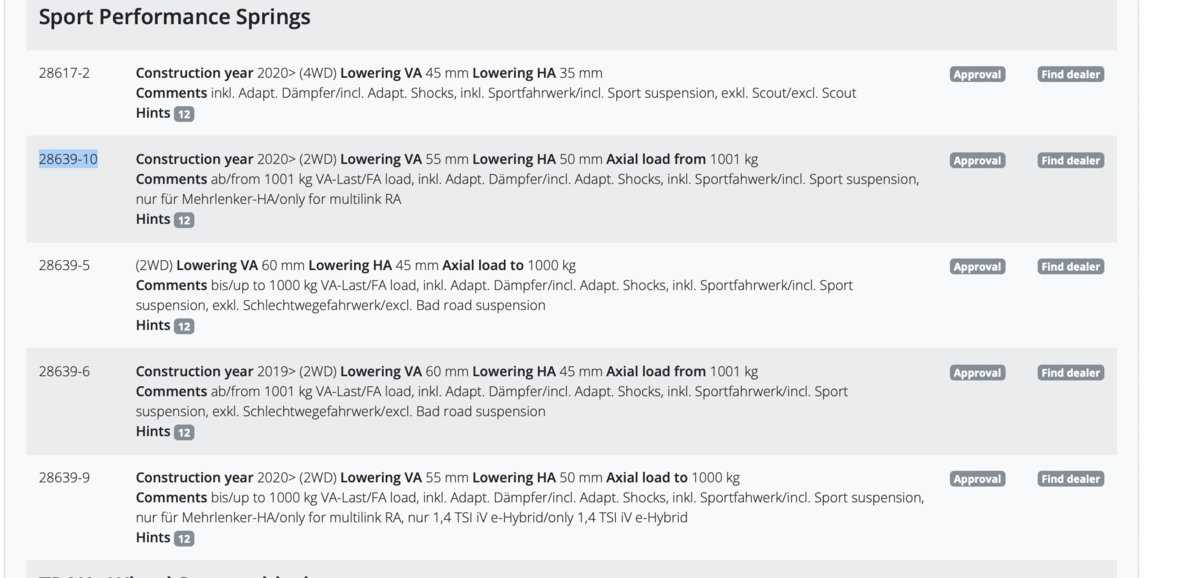Select part number 28639-9
Viewport: 1200px width, 578px height.
click(64, 477)
